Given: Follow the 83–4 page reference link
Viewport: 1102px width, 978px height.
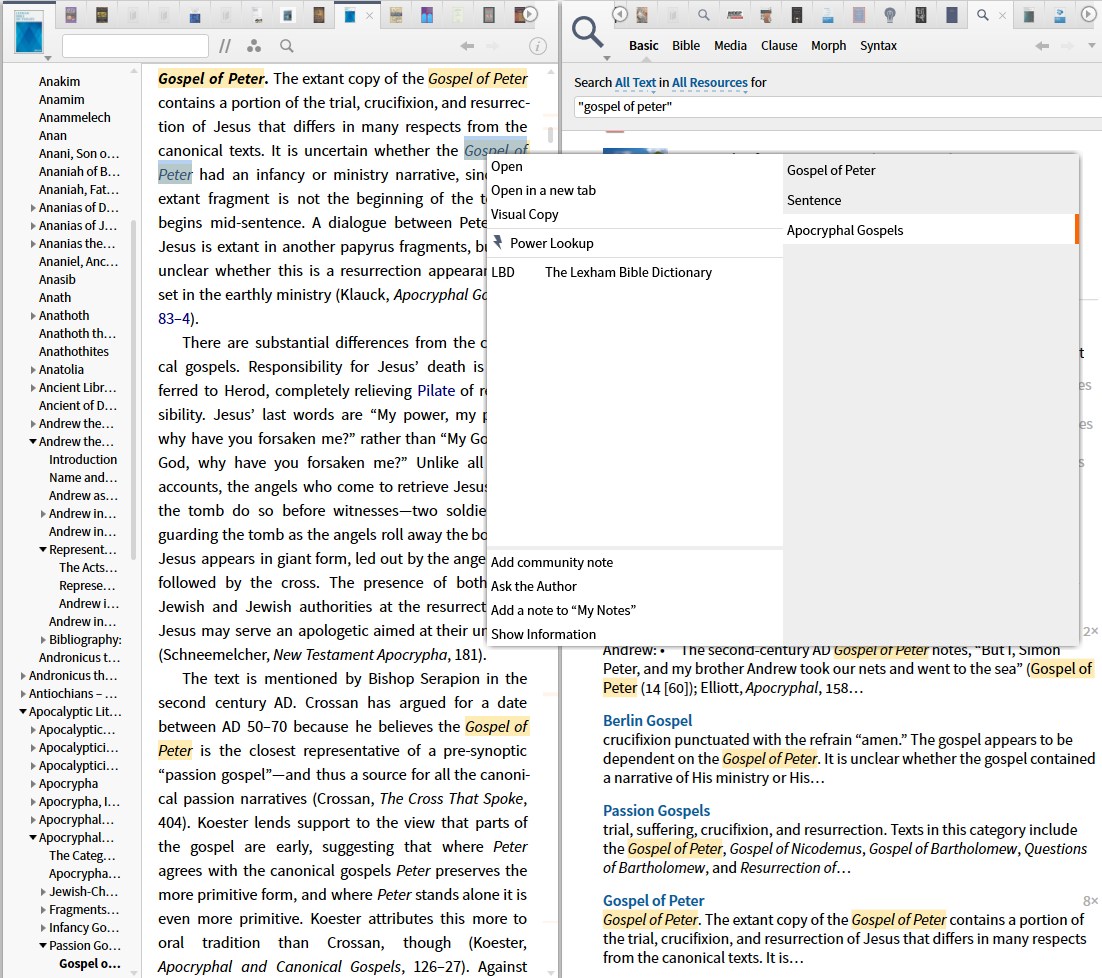Looking at the screenshot, I should click(174, 319).
